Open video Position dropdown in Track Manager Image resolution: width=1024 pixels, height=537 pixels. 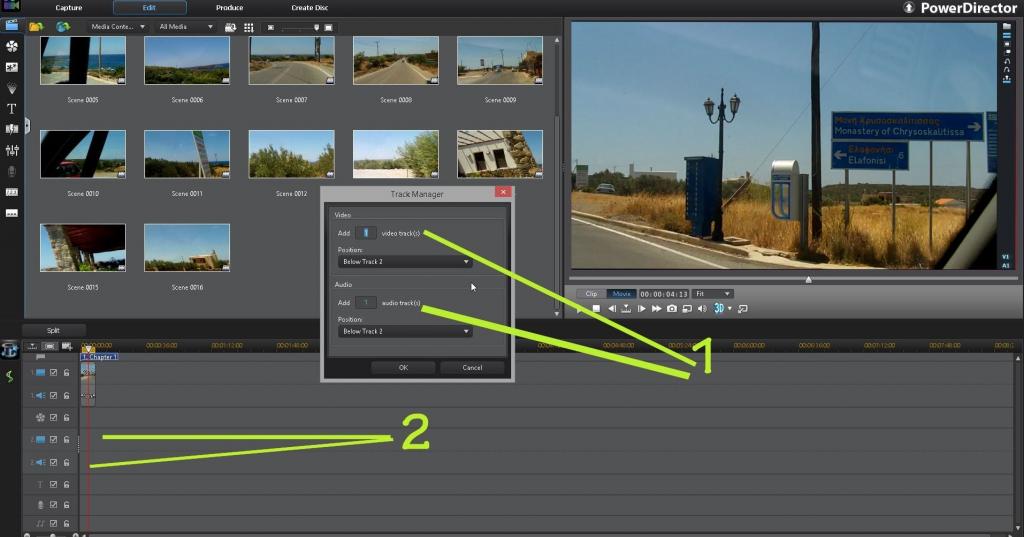pos(405,261)
